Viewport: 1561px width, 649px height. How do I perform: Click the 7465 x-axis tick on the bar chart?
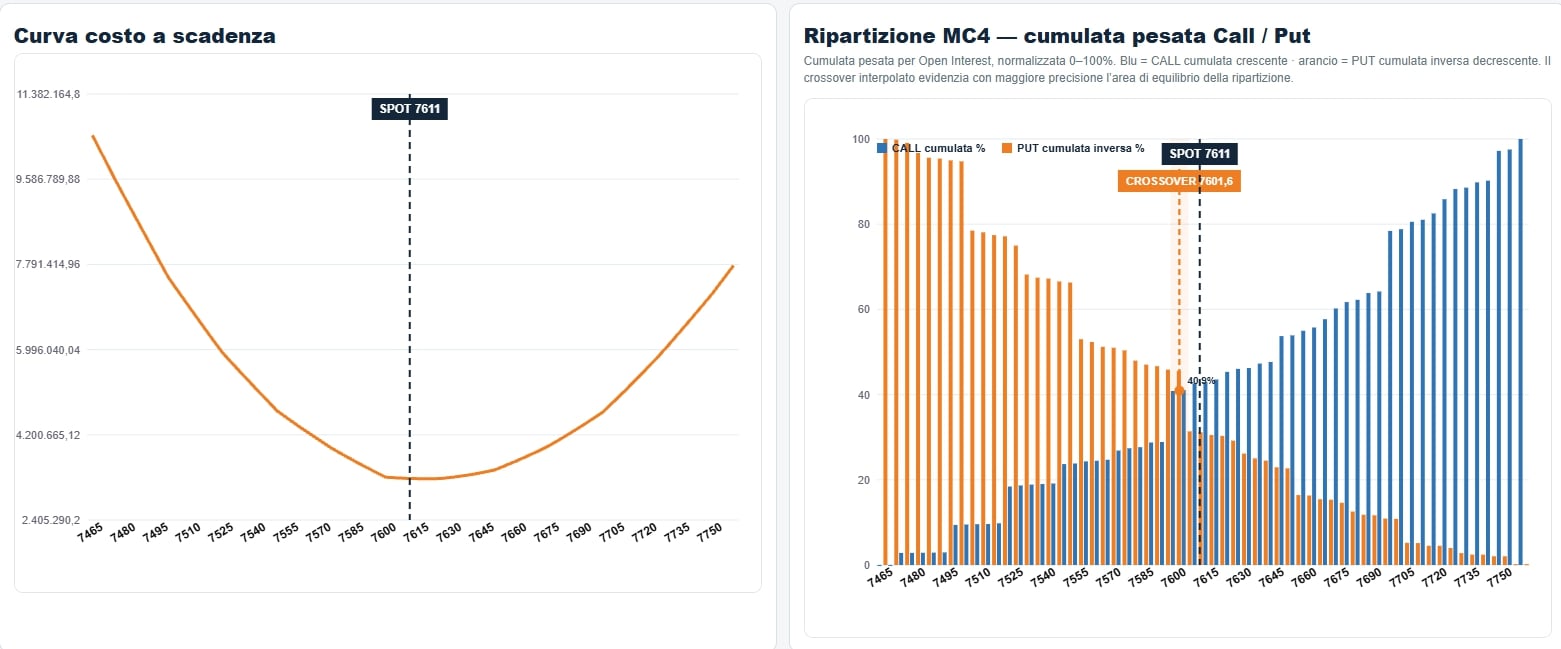pos(878,577)
